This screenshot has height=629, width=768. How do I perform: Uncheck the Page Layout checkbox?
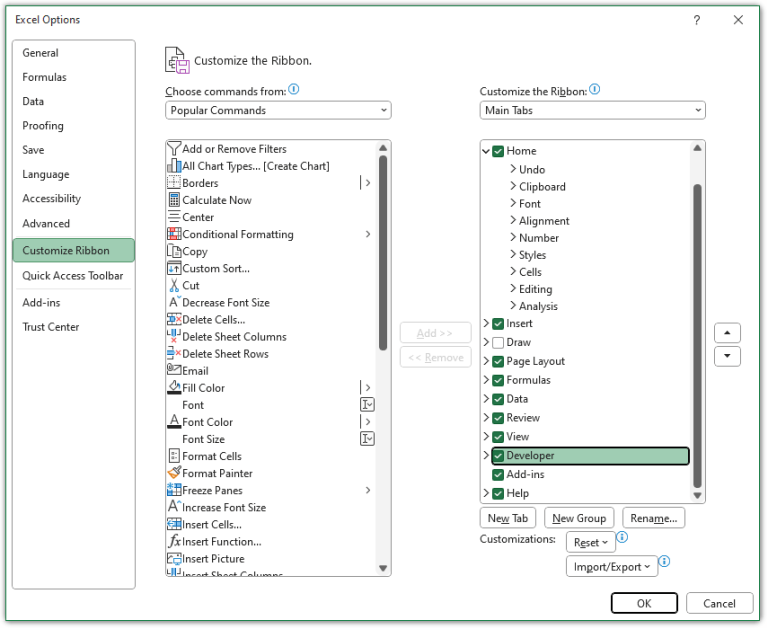click(x=498, y=362)
